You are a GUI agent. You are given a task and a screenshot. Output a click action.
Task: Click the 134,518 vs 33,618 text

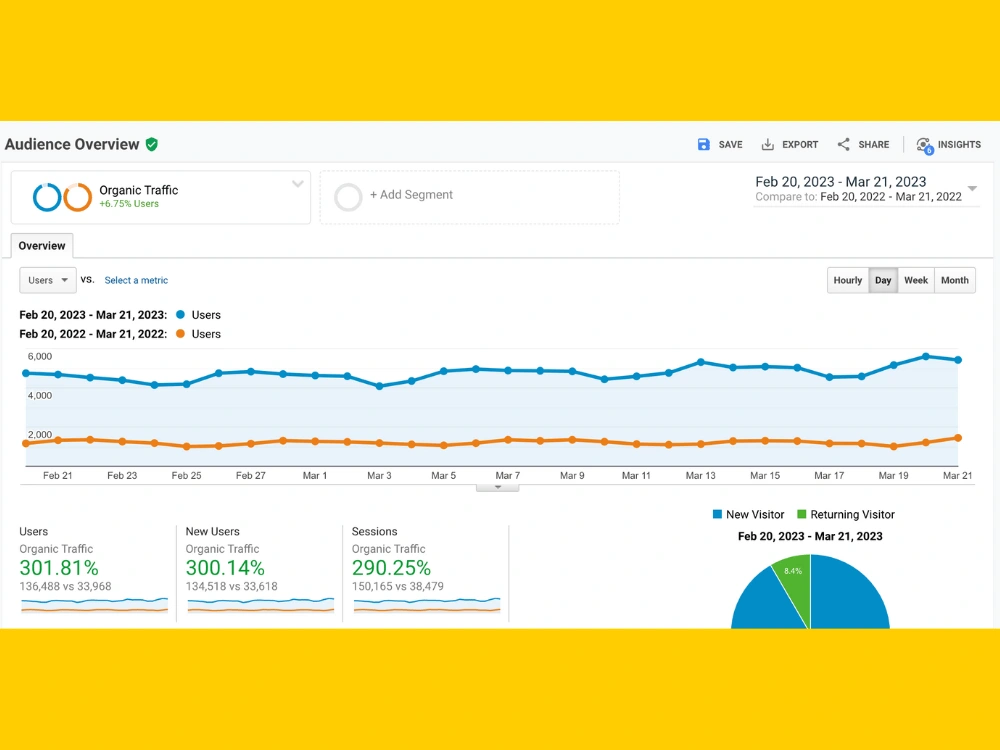pos(232,586)
